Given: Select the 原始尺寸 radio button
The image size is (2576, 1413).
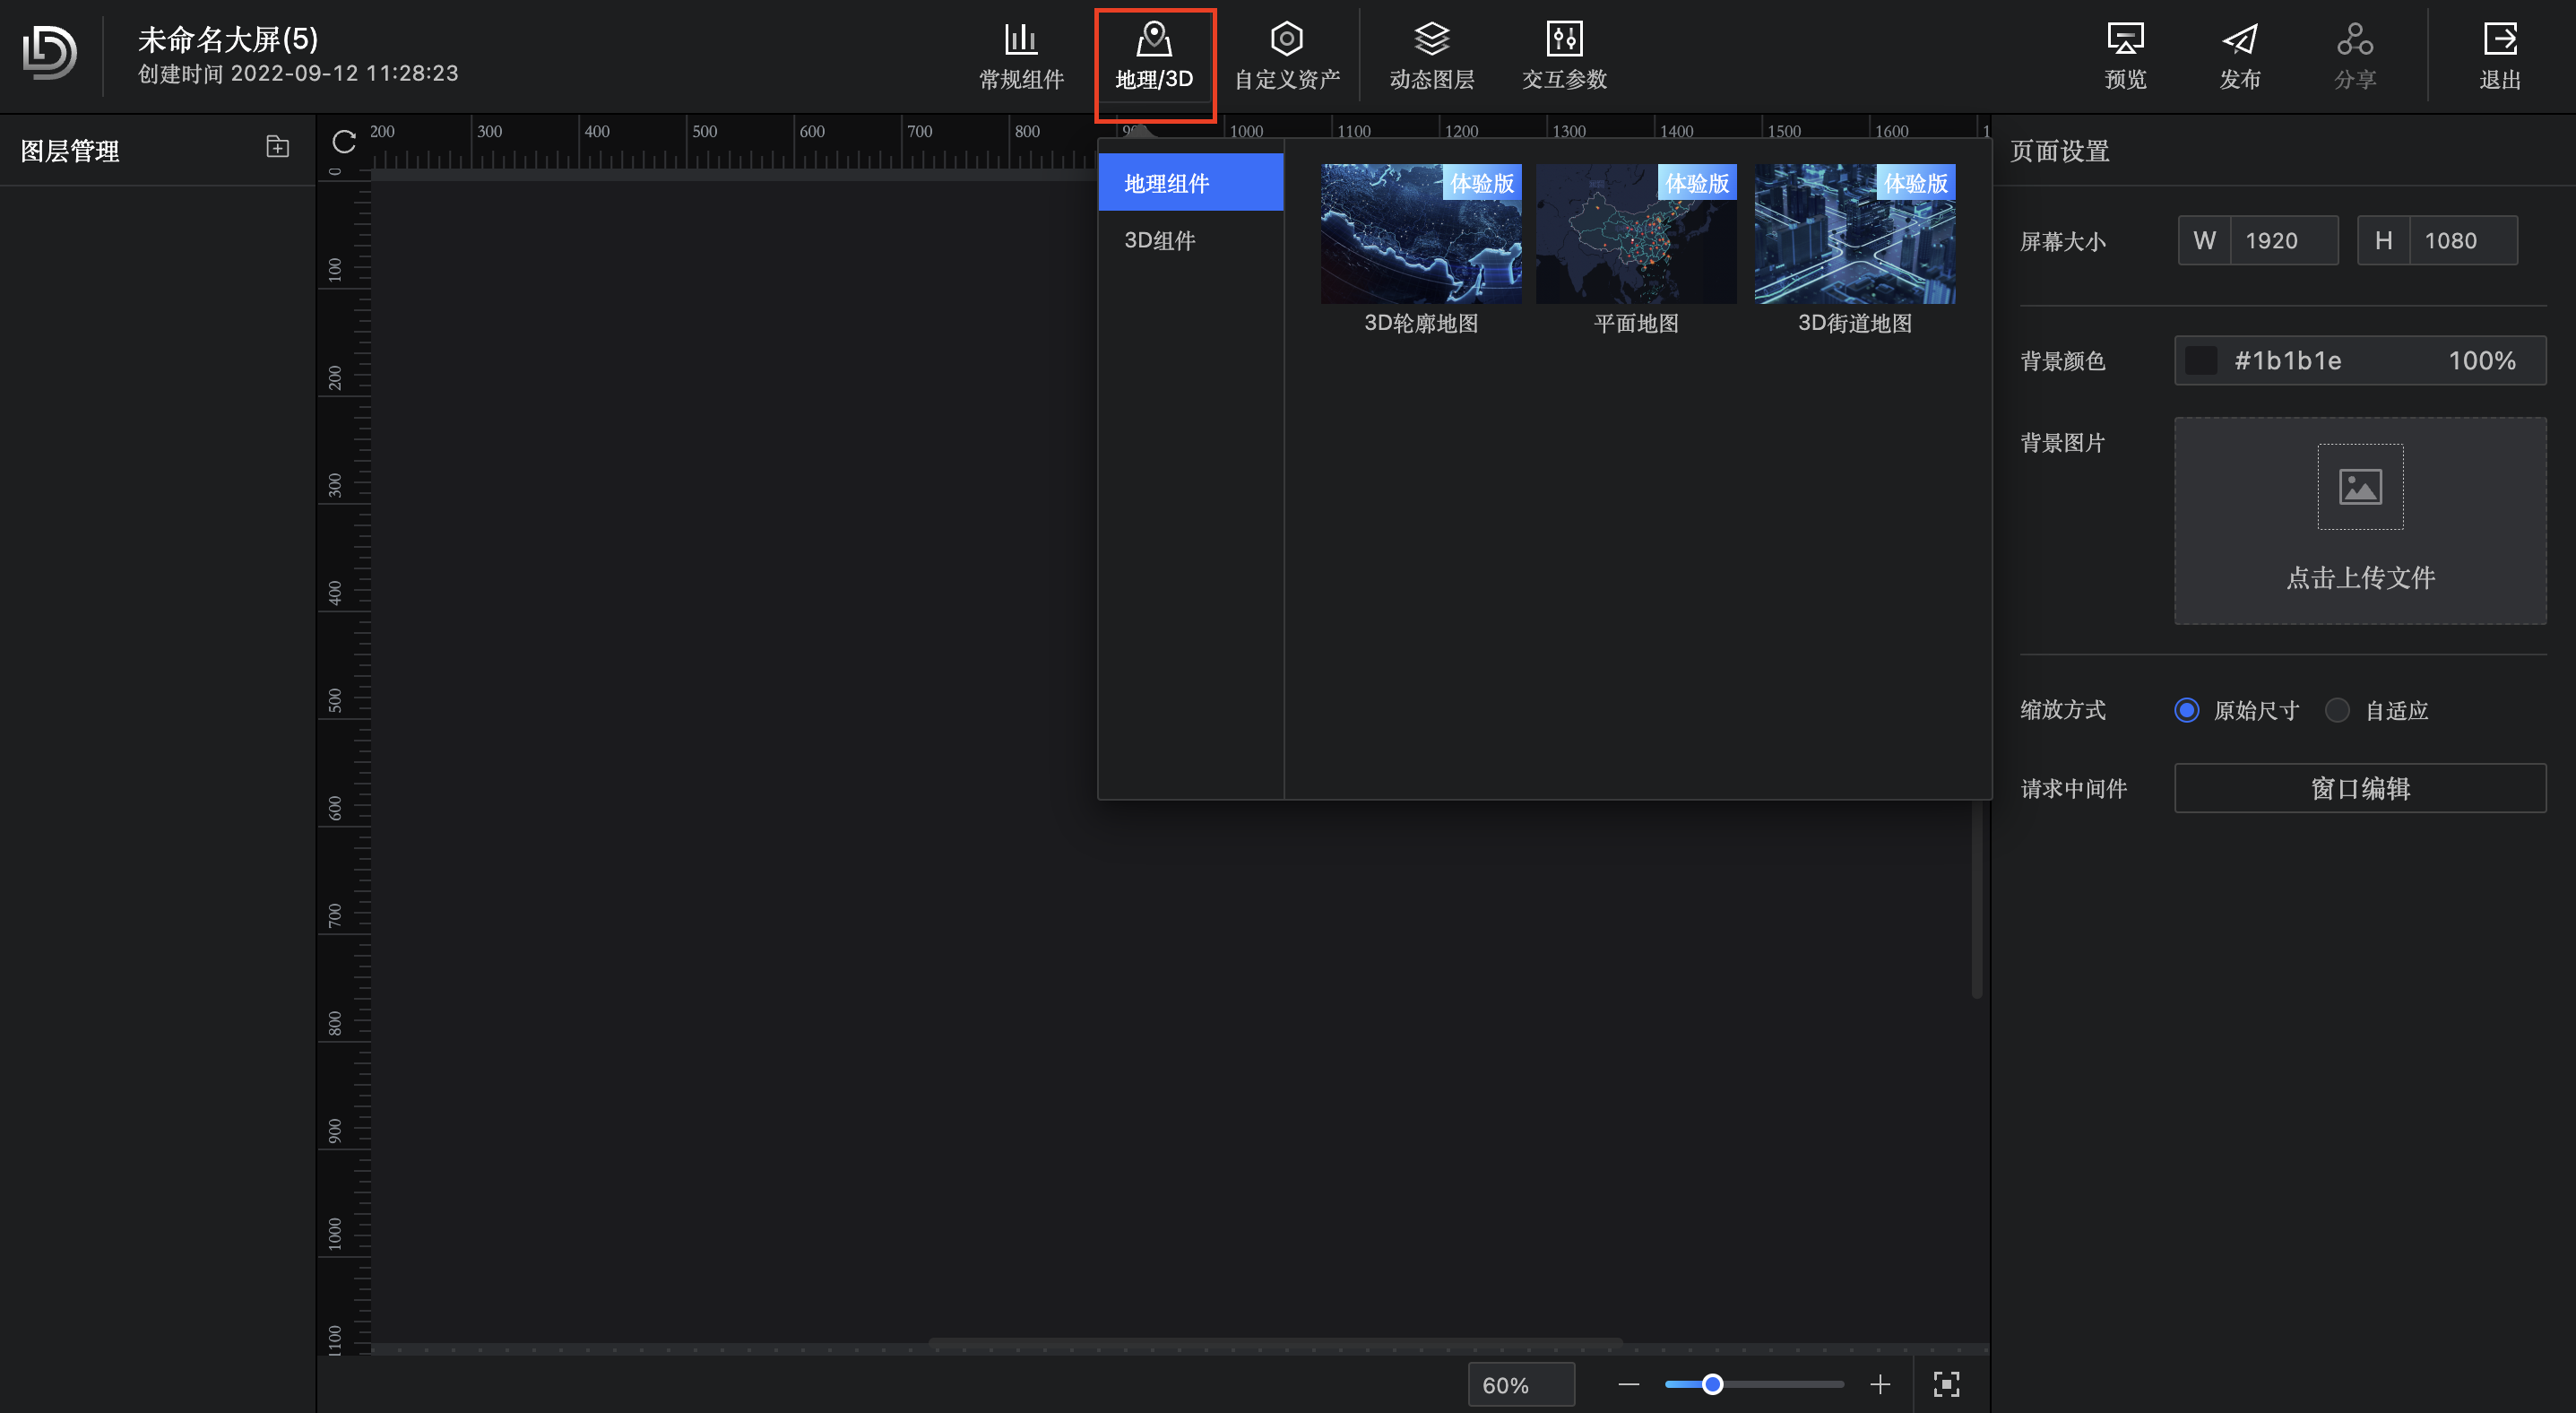Looking at the screenshot, I should click(x=2186, y=710).
